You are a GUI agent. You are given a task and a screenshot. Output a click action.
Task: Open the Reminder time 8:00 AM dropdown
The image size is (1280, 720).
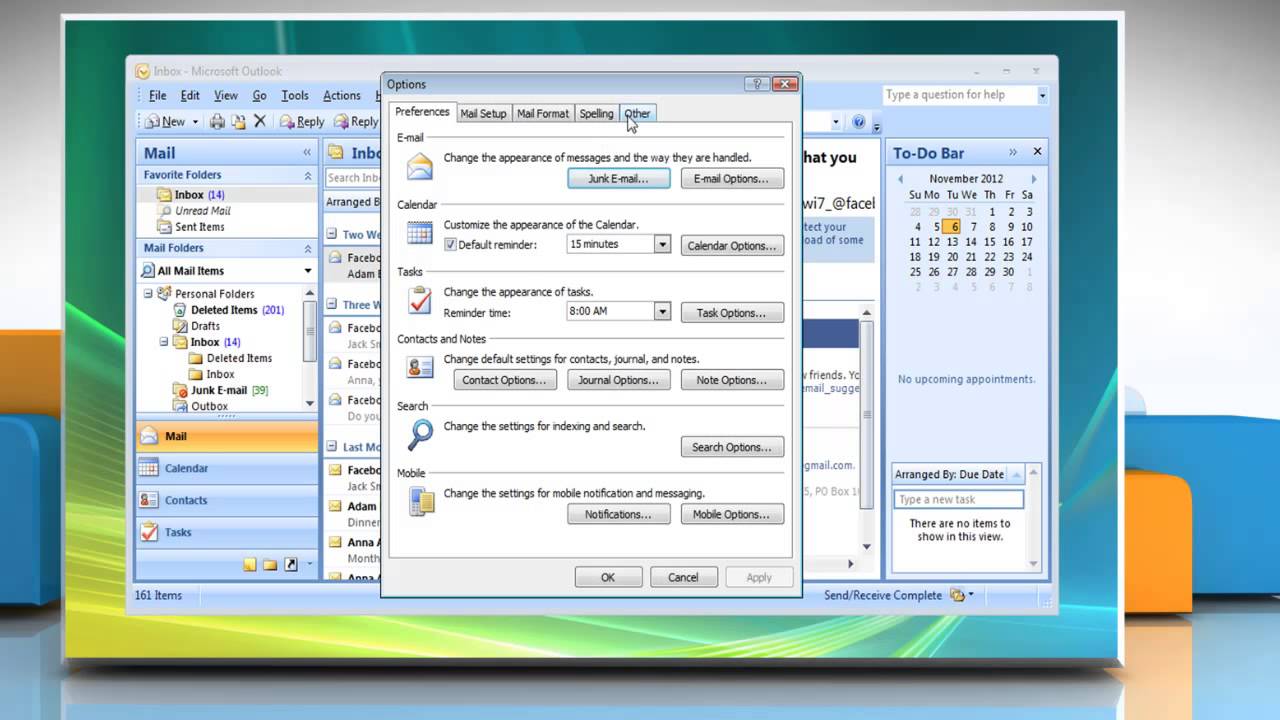tap(661, 311)
